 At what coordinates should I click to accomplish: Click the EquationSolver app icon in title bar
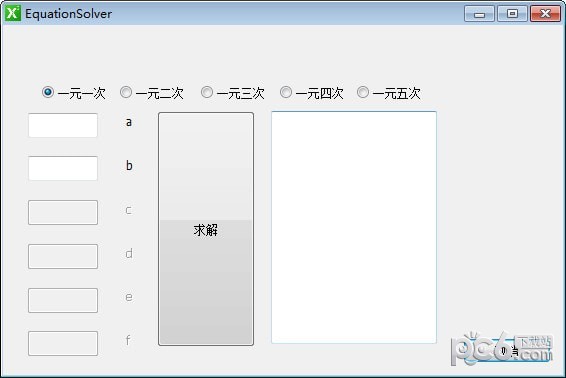coord(13,13)
